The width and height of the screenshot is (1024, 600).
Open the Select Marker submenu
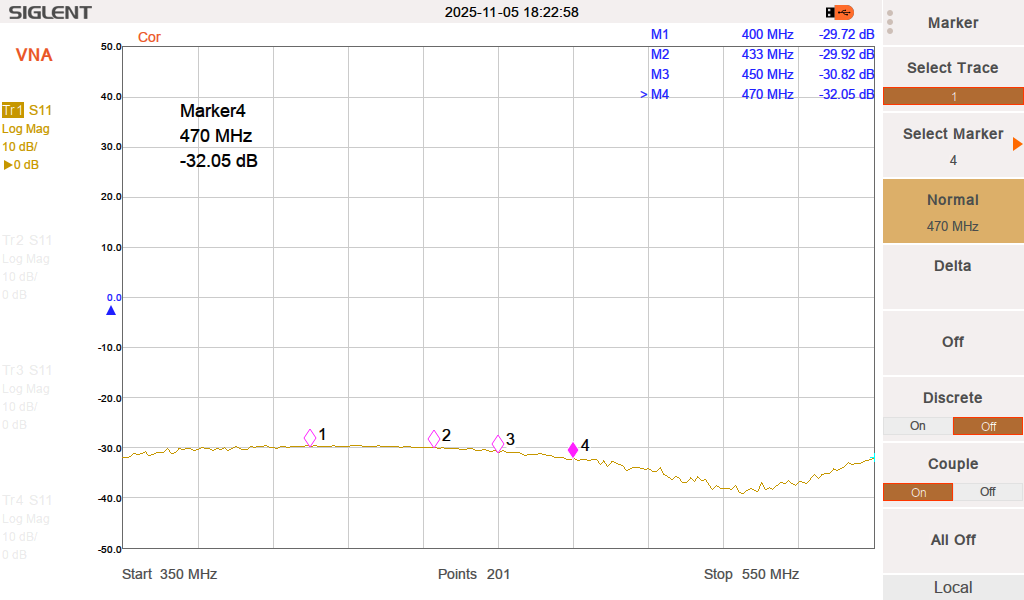952,146
